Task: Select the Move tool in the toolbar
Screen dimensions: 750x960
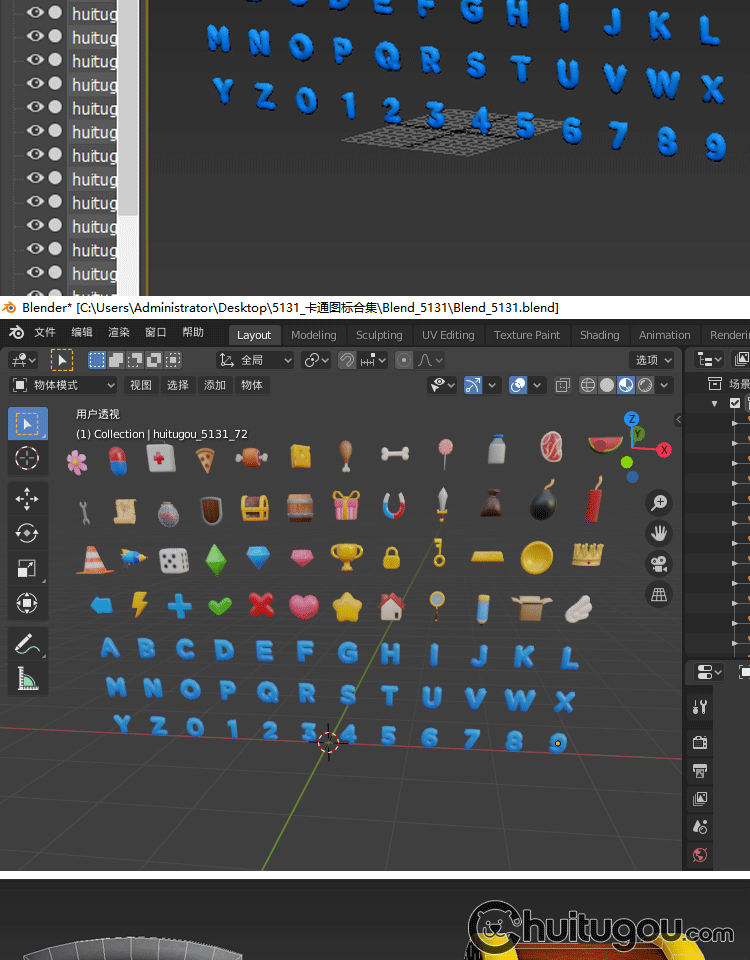Action: tap(27, 498)
